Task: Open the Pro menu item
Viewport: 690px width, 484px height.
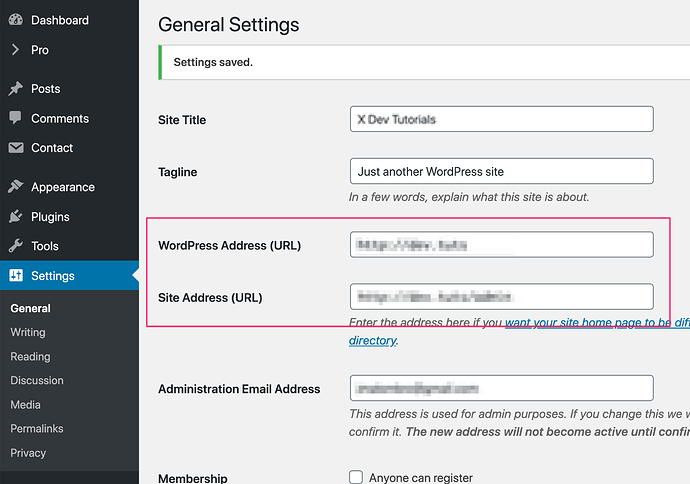Action: coord(70,50)
